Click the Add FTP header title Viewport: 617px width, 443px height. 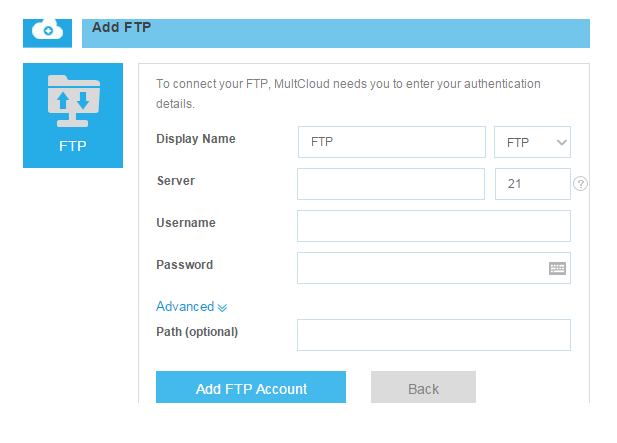point(121,27)
